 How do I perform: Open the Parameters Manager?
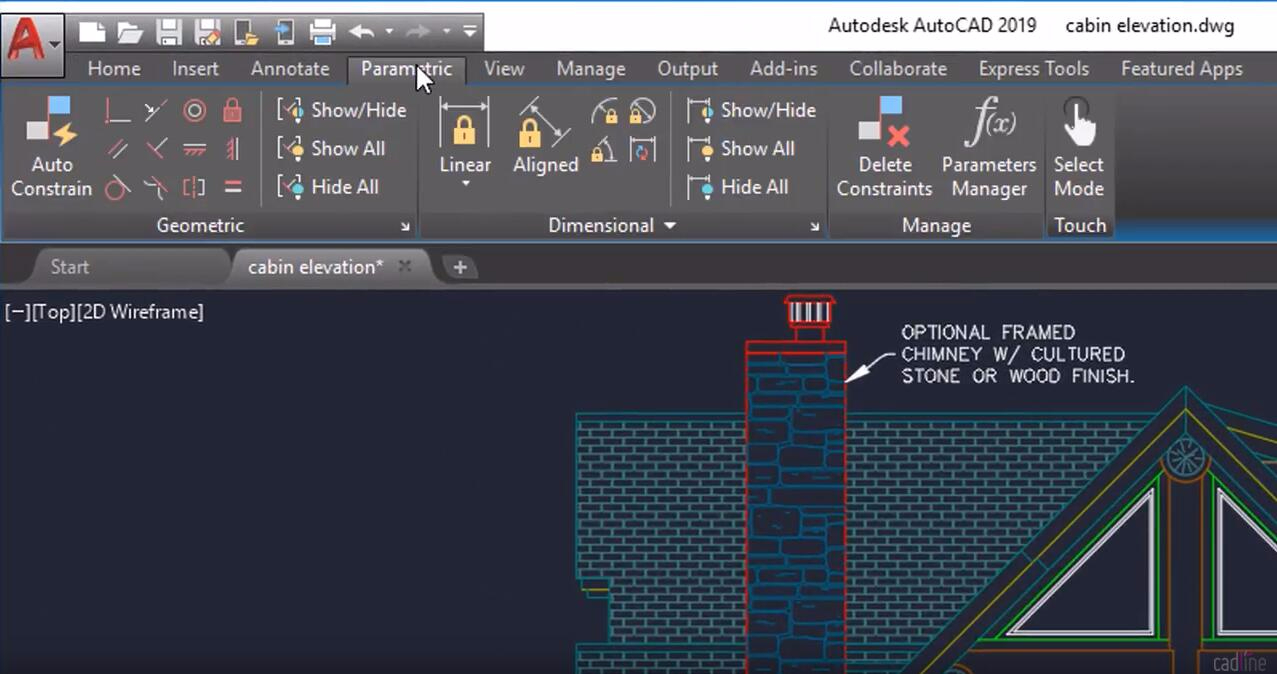[988, 150]
